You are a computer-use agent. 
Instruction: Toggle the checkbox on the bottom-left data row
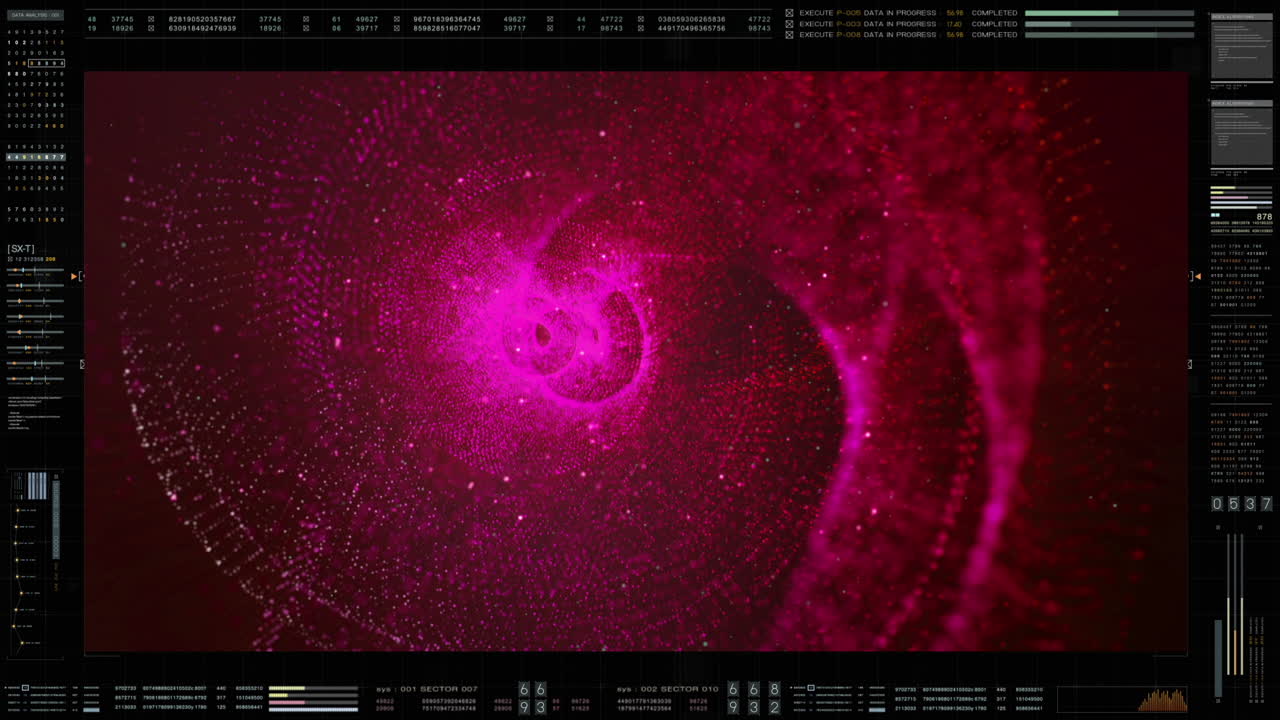(x=23, y=687)
